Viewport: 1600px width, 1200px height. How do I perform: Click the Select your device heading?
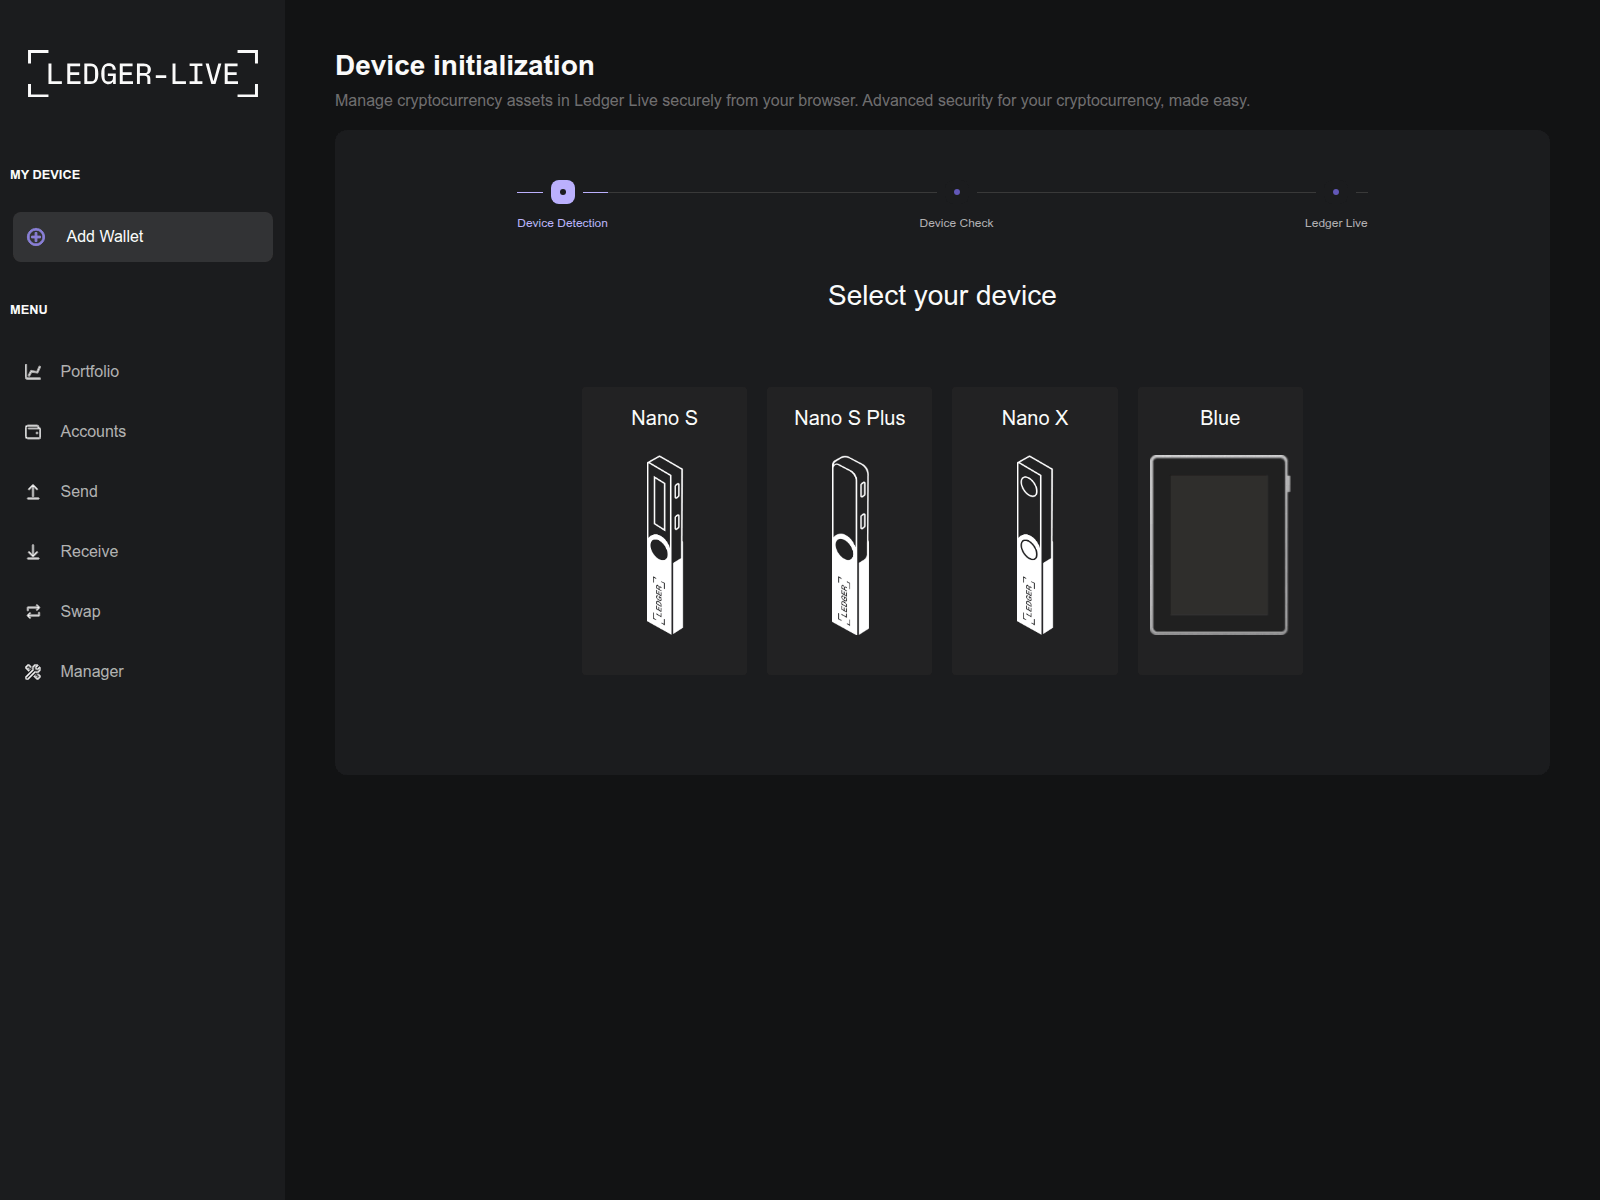pyautogui.click(x=942, y=296)
